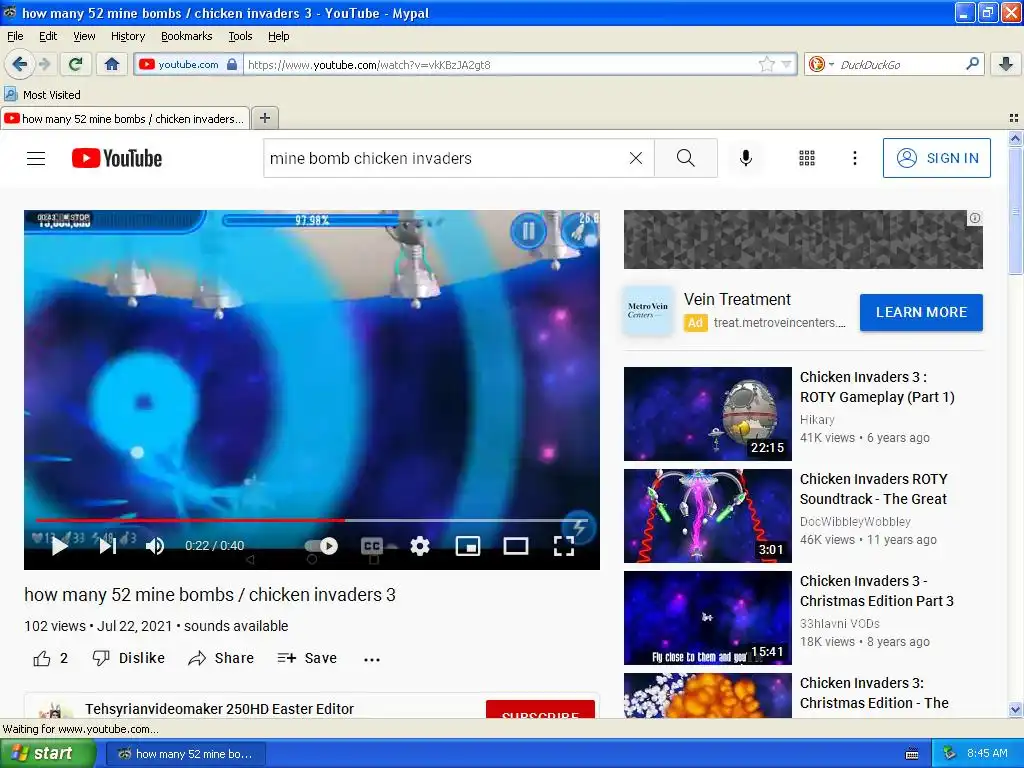Bookmark this page with the star icon
Image resolution: width=1024 pixels, height=768 pixels.
(x=767, y=64)
